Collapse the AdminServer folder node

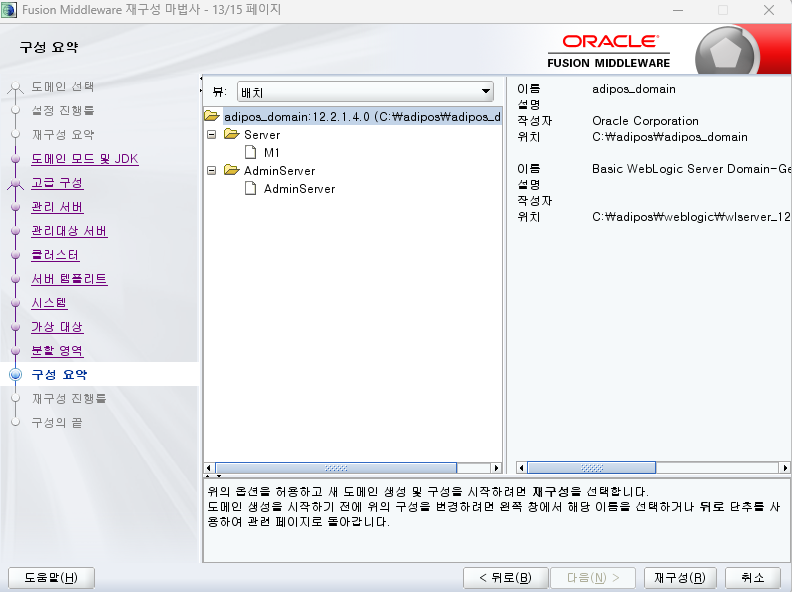pyautogui.click(x=212, y=171)
